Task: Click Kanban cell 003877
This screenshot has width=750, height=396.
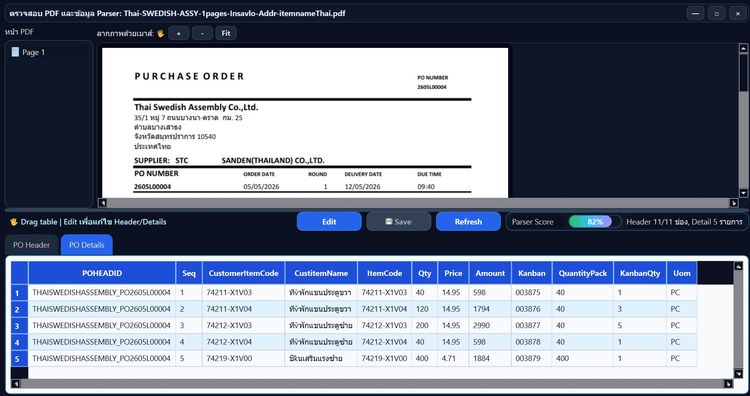Action: point(531,326)
